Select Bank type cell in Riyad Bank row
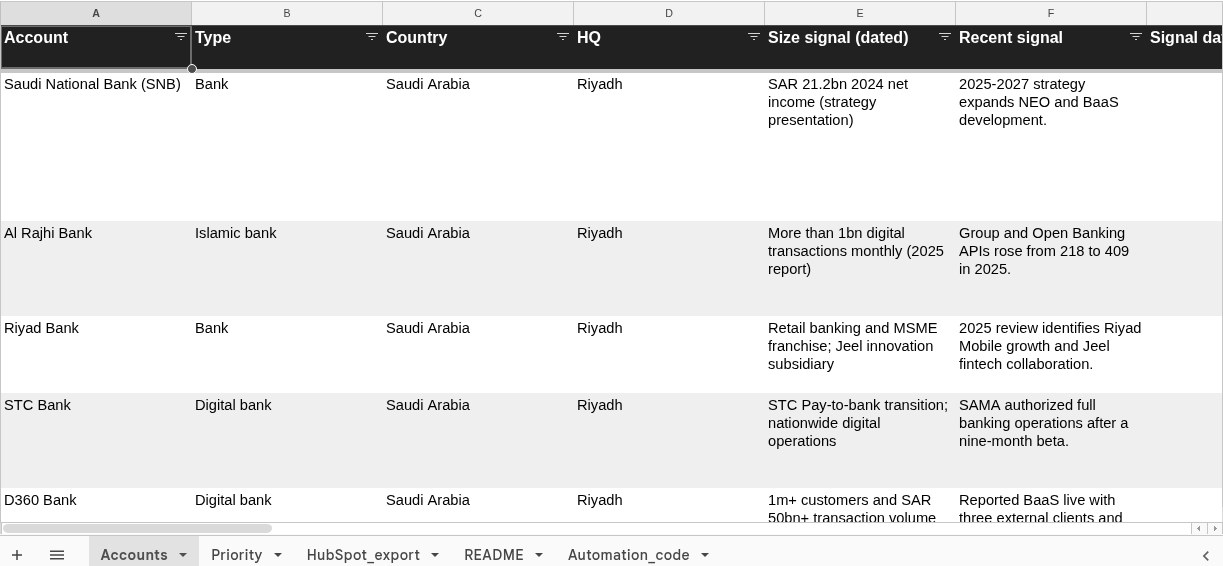The image size is (1223, 566). [287, 355]
